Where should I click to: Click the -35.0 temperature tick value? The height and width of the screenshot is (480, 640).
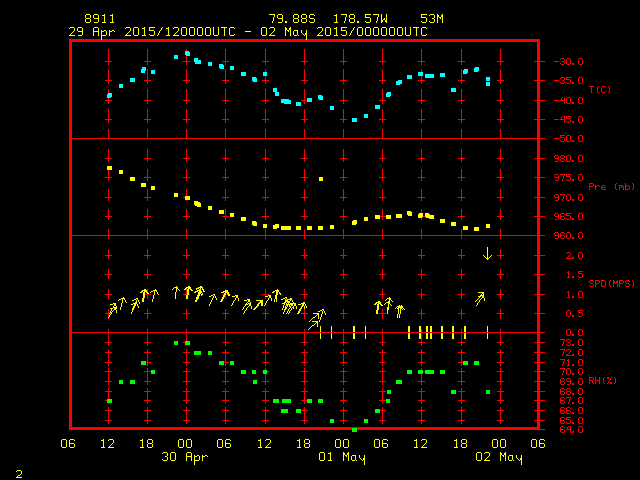(568, 81)
